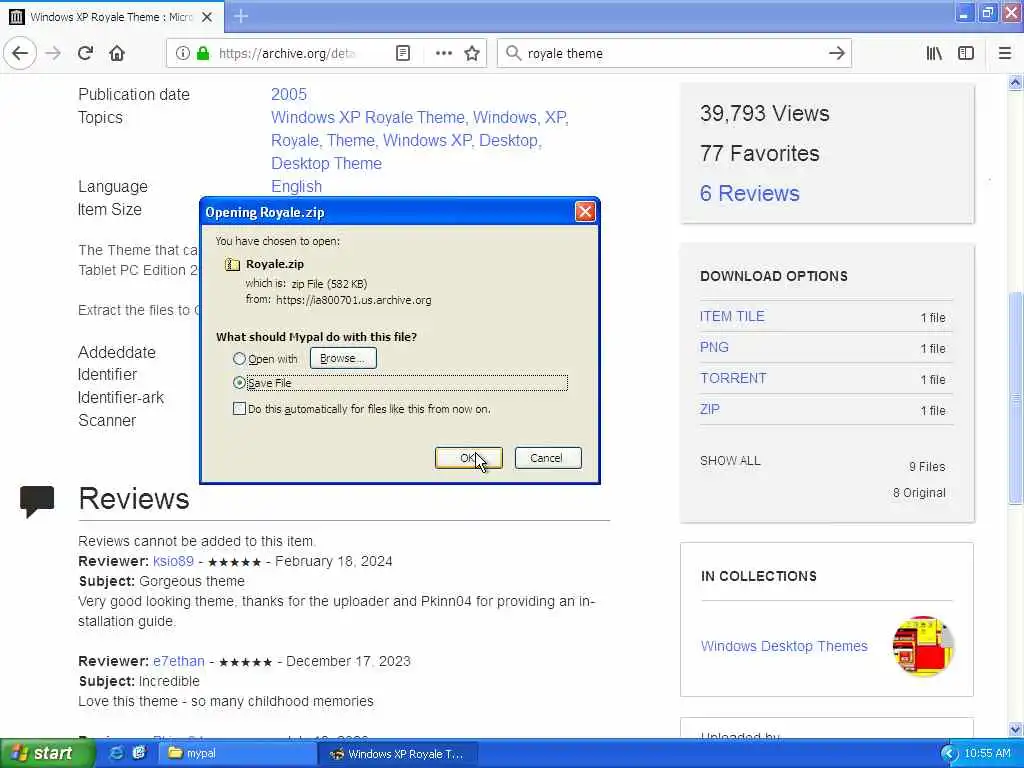Go back with the browser back arrow
The height and width of the screenshot is (768, 1024).
(x=20, y=54)
